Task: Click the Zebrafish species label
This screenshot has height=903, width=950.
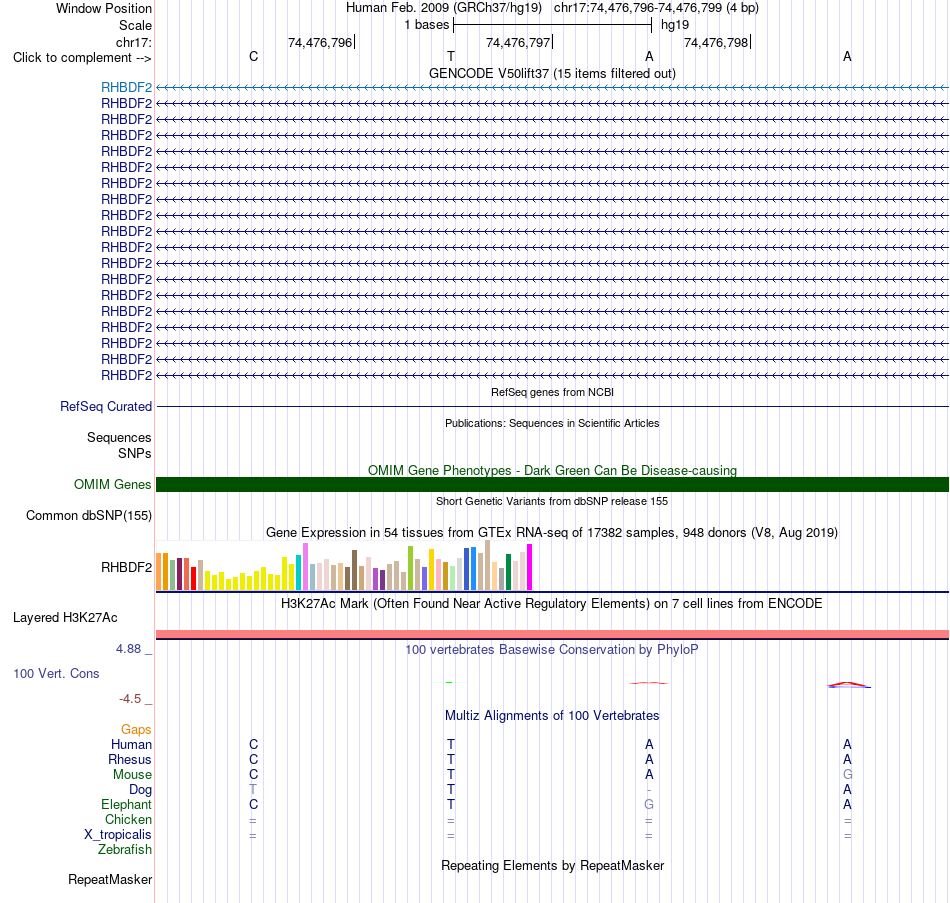Action: tap(125, 850)
